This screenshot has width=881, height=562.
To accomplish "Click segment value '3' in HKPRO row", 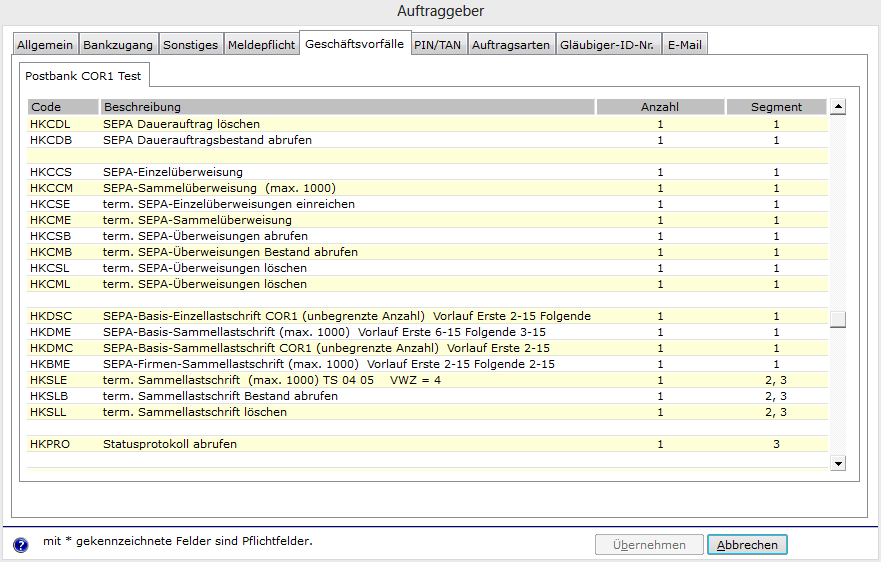I will tap(776, 444).
